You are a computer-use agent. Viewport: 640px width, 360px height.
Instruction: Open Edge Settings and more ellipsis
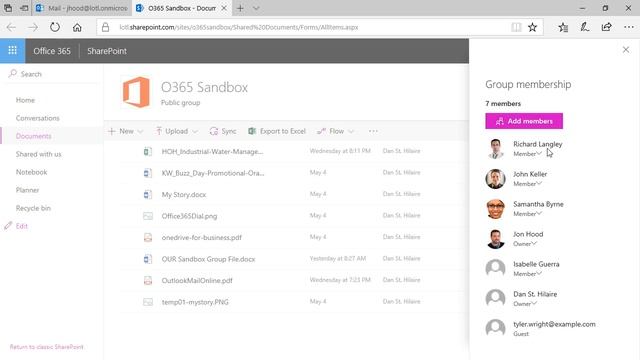(629, 27)
